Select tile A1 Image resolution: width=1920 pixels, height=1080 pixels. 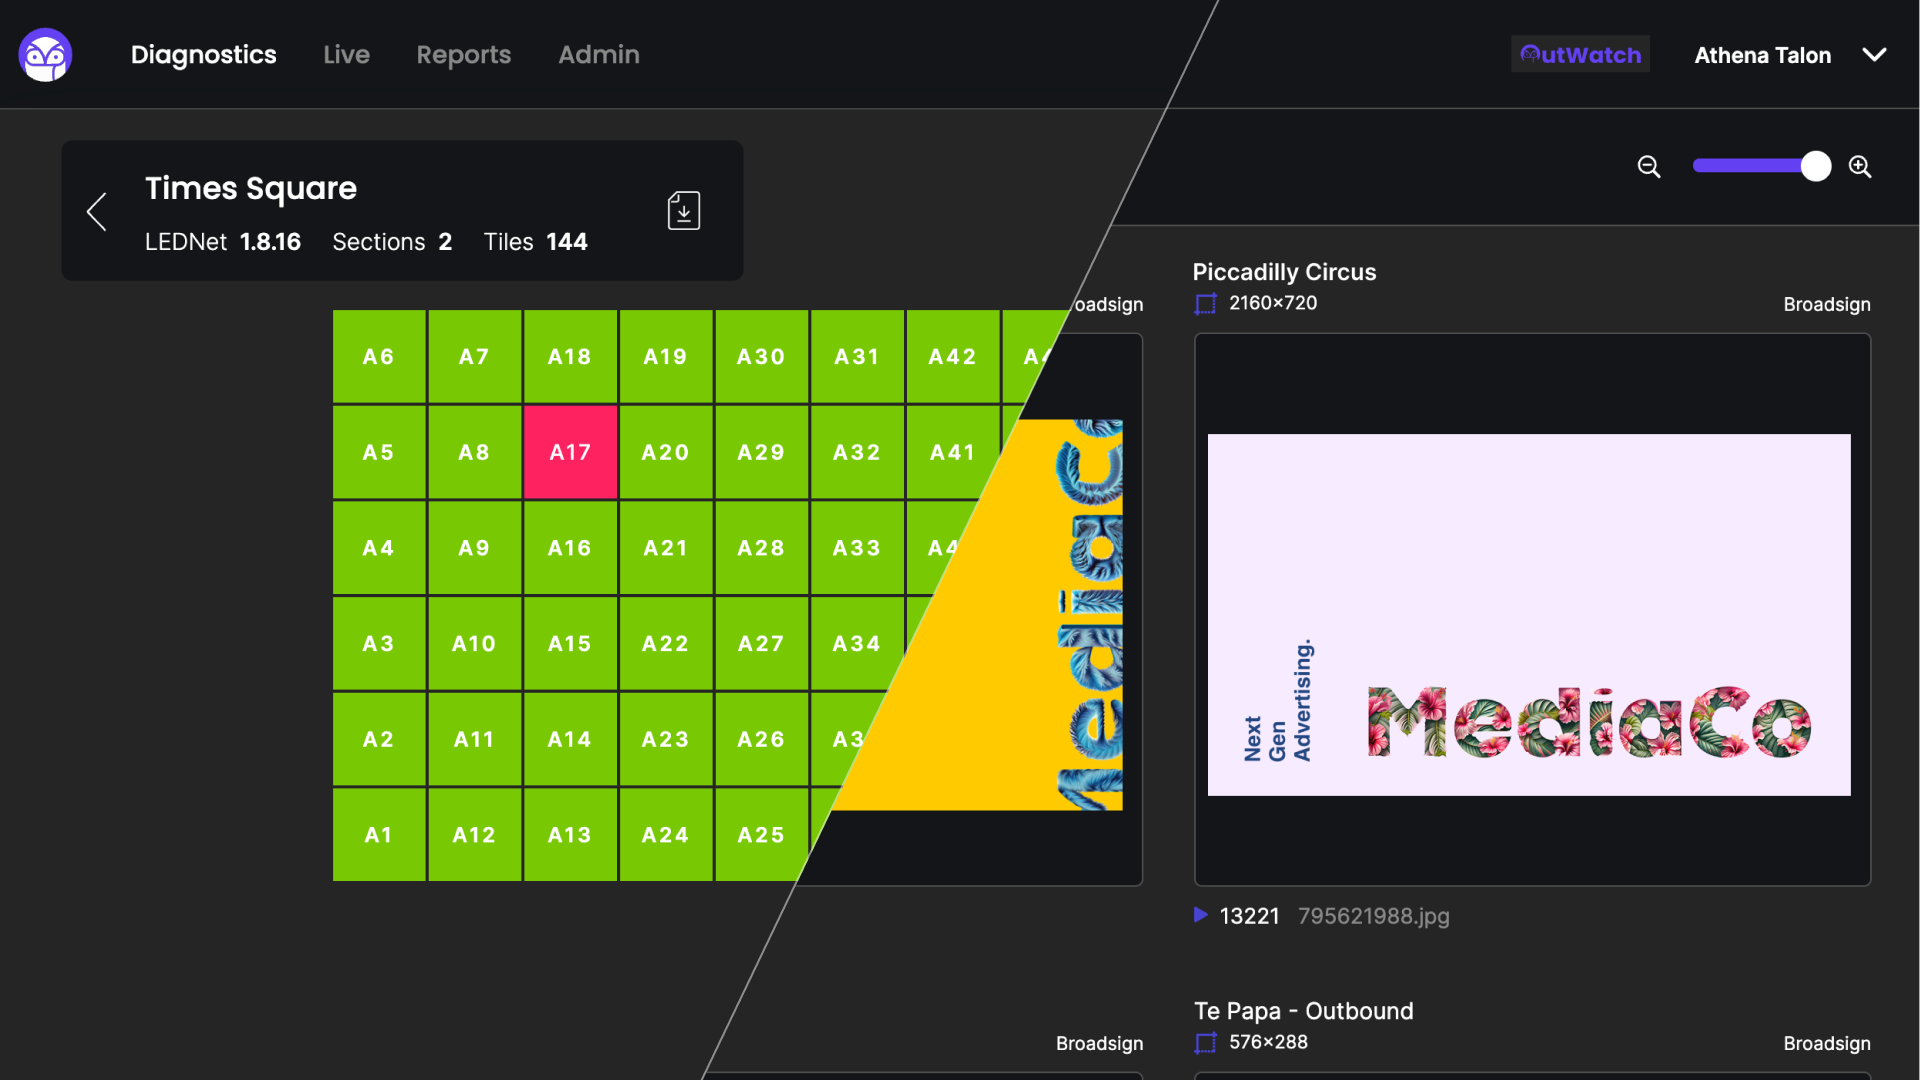pyautogui.click(x=379, y=835)
